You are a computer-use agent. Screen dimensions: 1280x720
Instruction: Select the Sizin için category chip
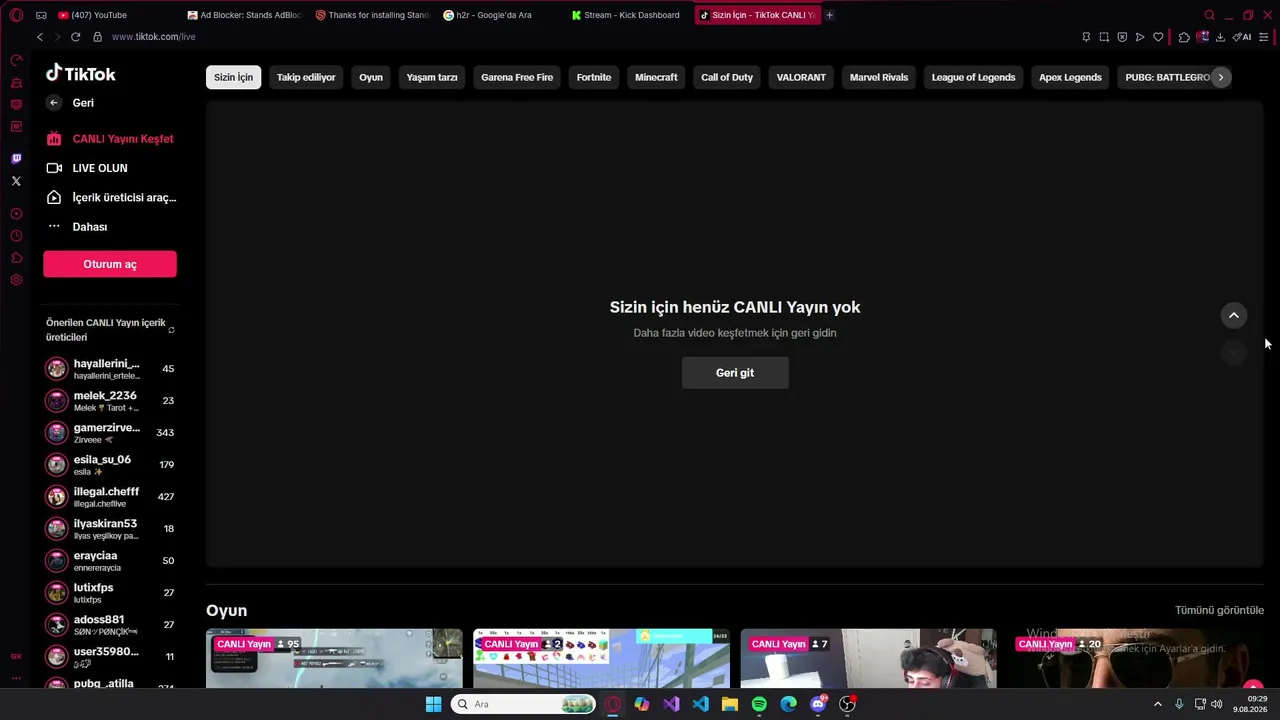[x=233, y=77]
